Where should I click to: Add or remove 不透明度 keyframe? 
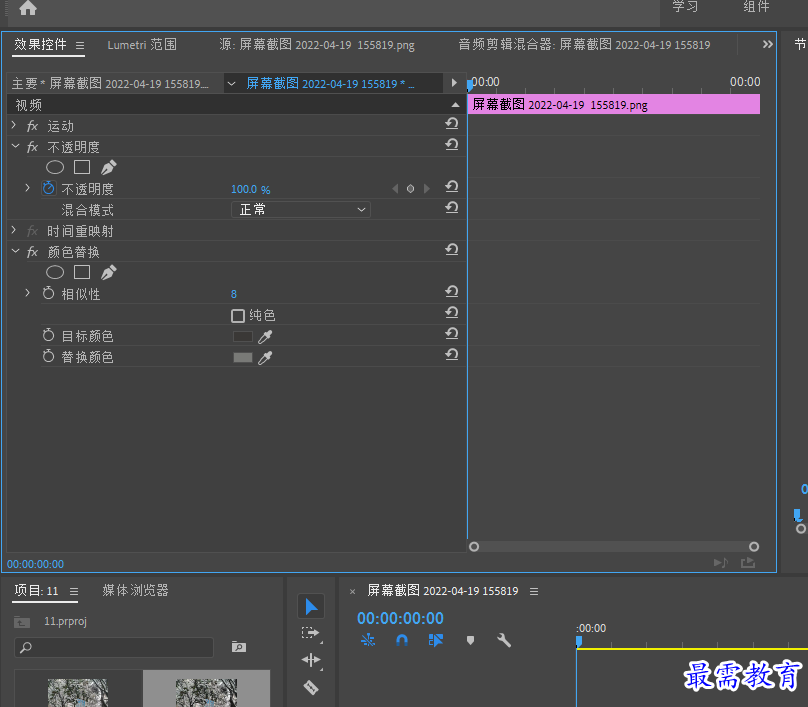pyautogui.click(x=410, y=189)
